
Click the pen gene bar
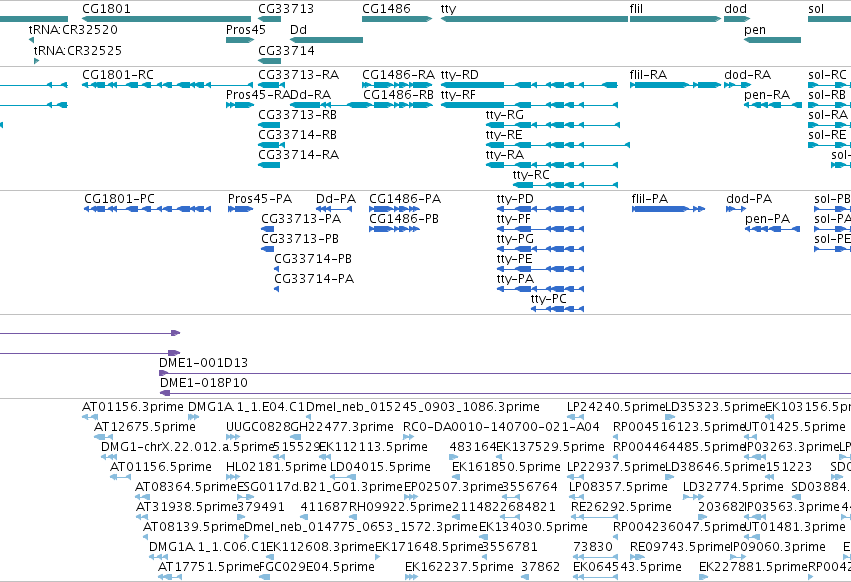(x=772, y=40)
